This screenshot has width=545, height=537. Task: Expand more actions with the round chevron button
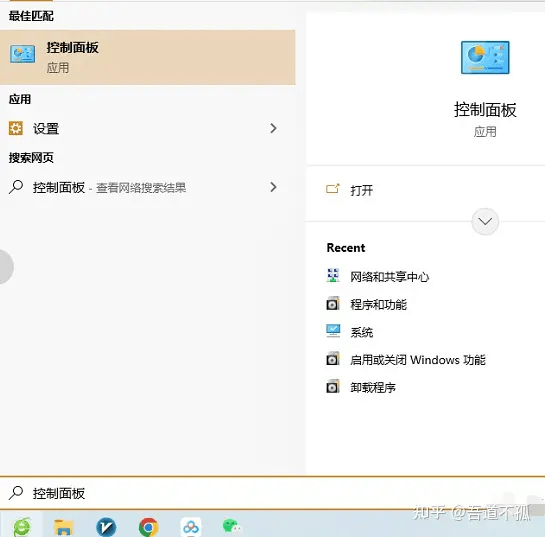click(x=485, y=221)
